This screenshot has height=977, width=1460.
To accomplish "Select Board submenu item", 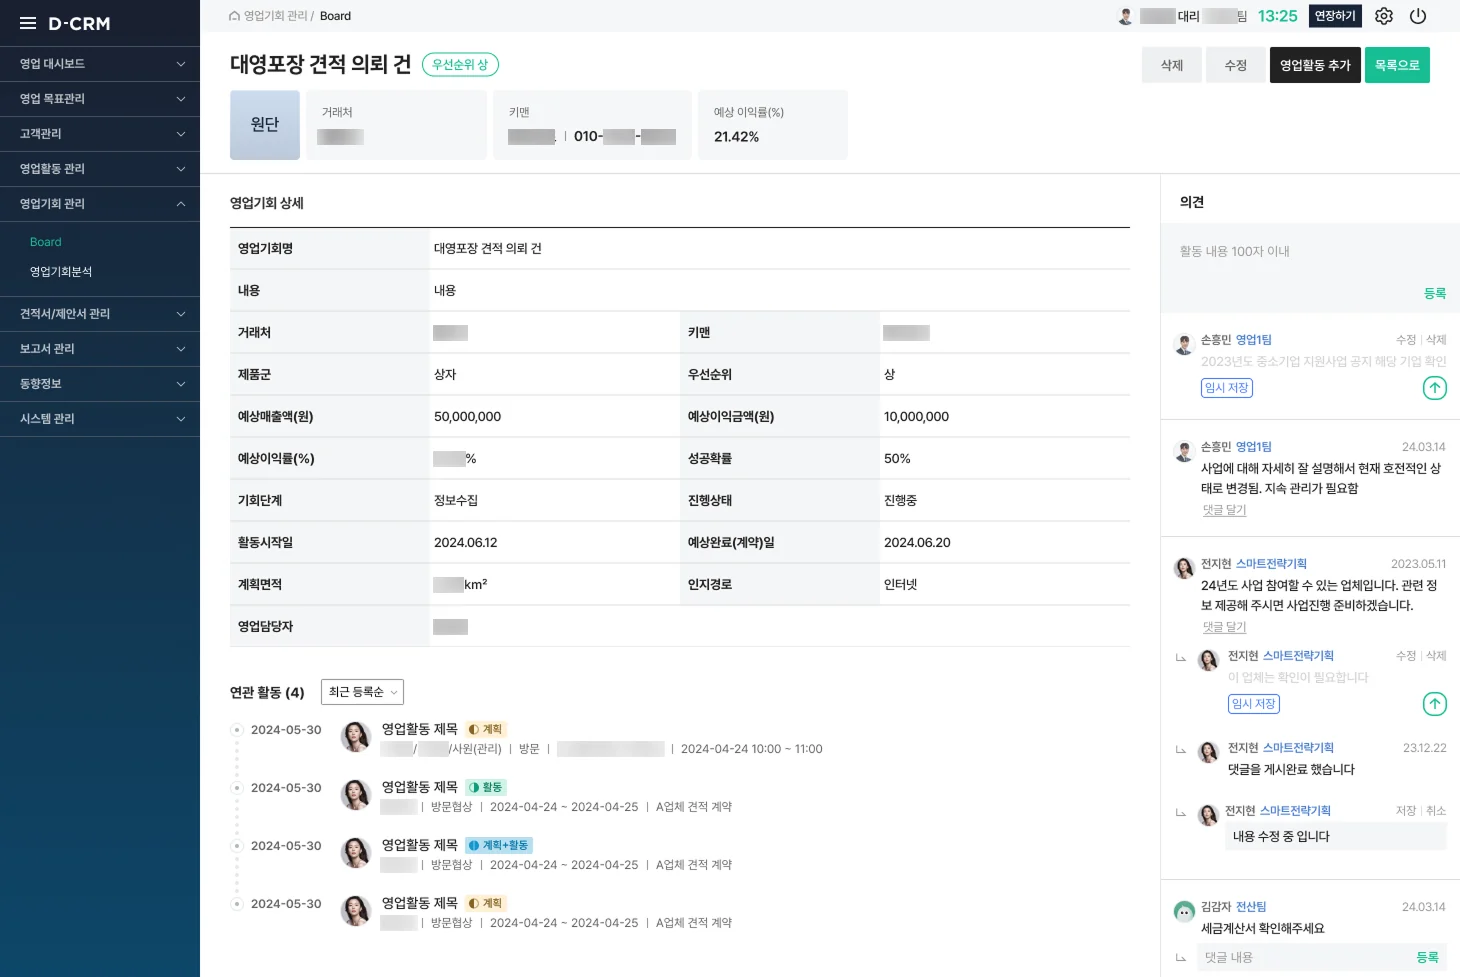I will (46, 242).
